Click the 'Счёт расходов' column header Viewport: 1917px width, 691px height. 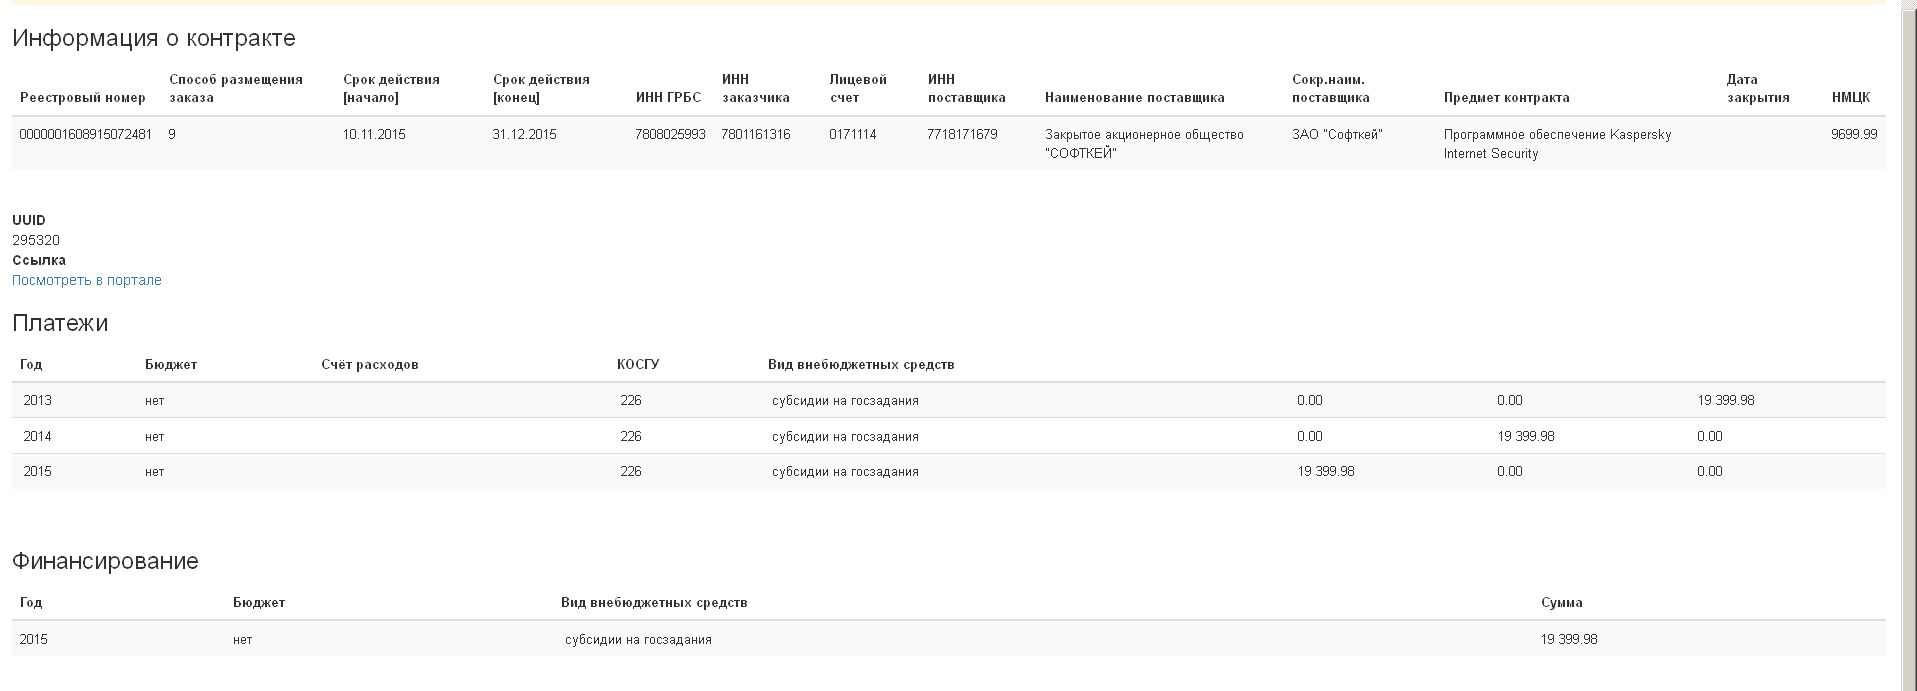pos(370,364)
